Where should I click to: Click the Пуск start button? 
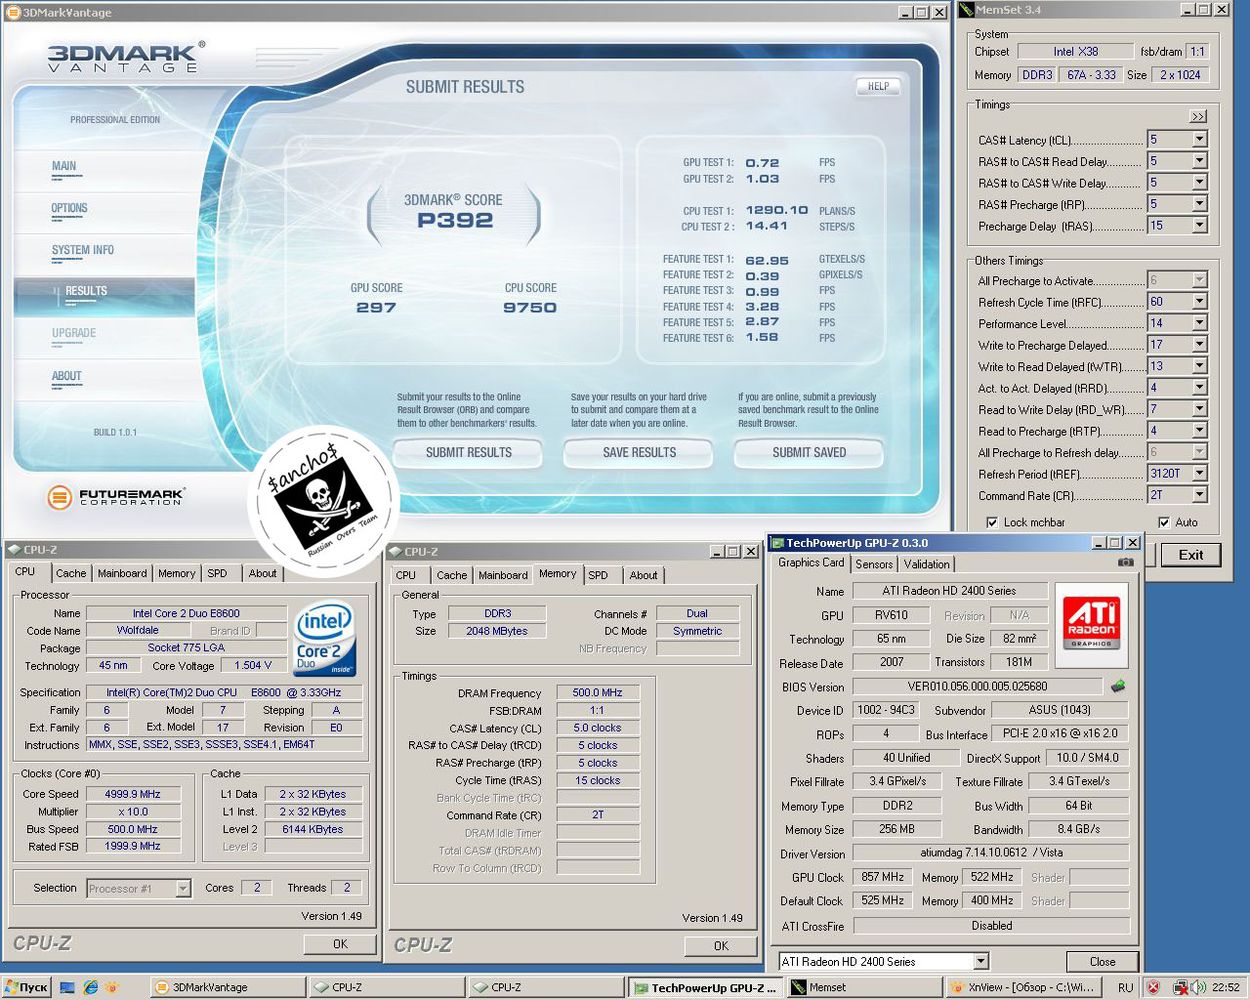pos(26,987)
